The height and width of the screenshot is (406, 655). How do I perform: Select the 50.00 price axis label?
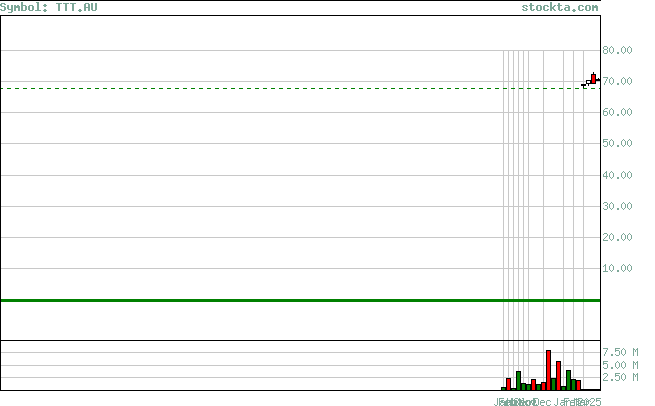tap(617, 143)
